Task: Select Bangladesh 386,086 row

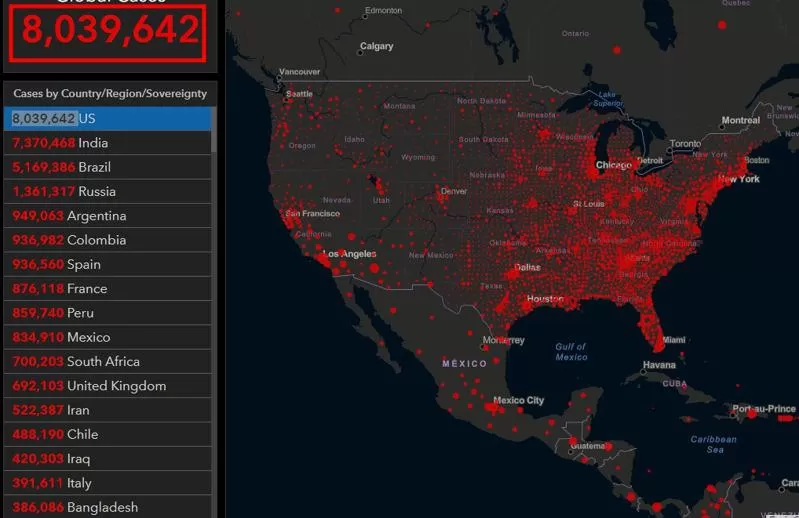Action: [108, 507]
